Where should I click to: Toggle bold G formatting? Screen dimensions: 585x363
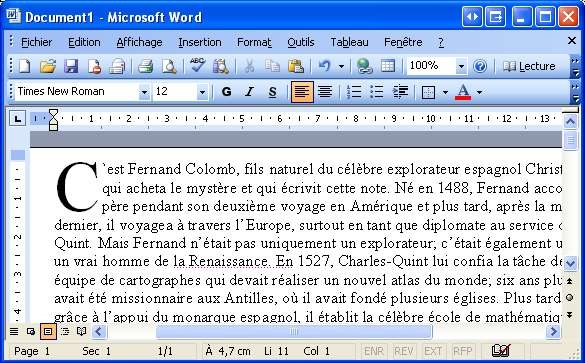tap(226, 92)
